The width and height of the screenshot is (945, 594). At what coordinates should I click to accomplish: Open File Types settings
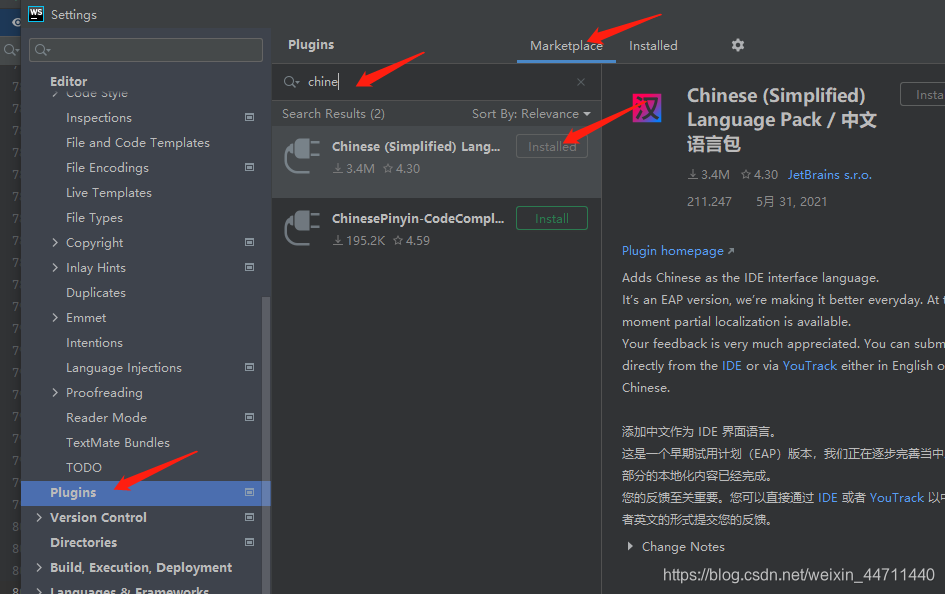tap(94, 218)
